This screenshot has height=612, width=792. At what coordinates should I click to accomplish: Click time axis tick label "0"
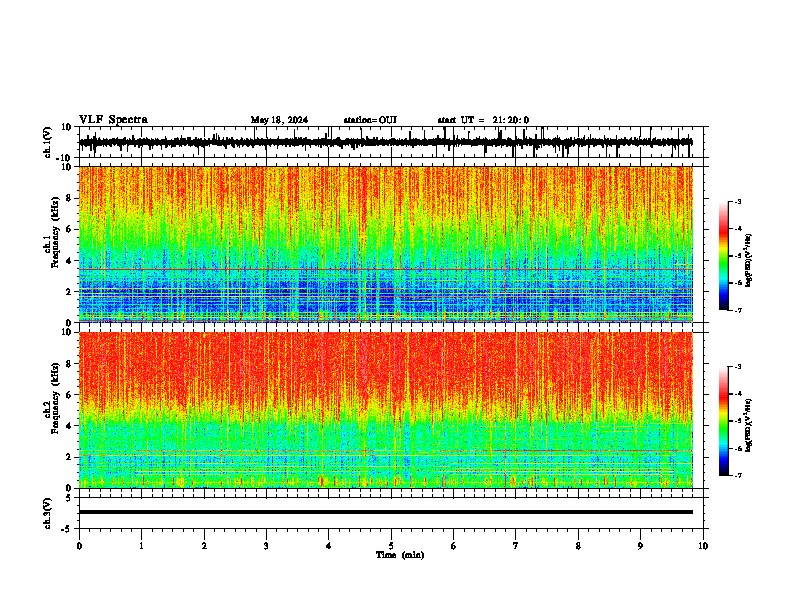pos(79,546)
